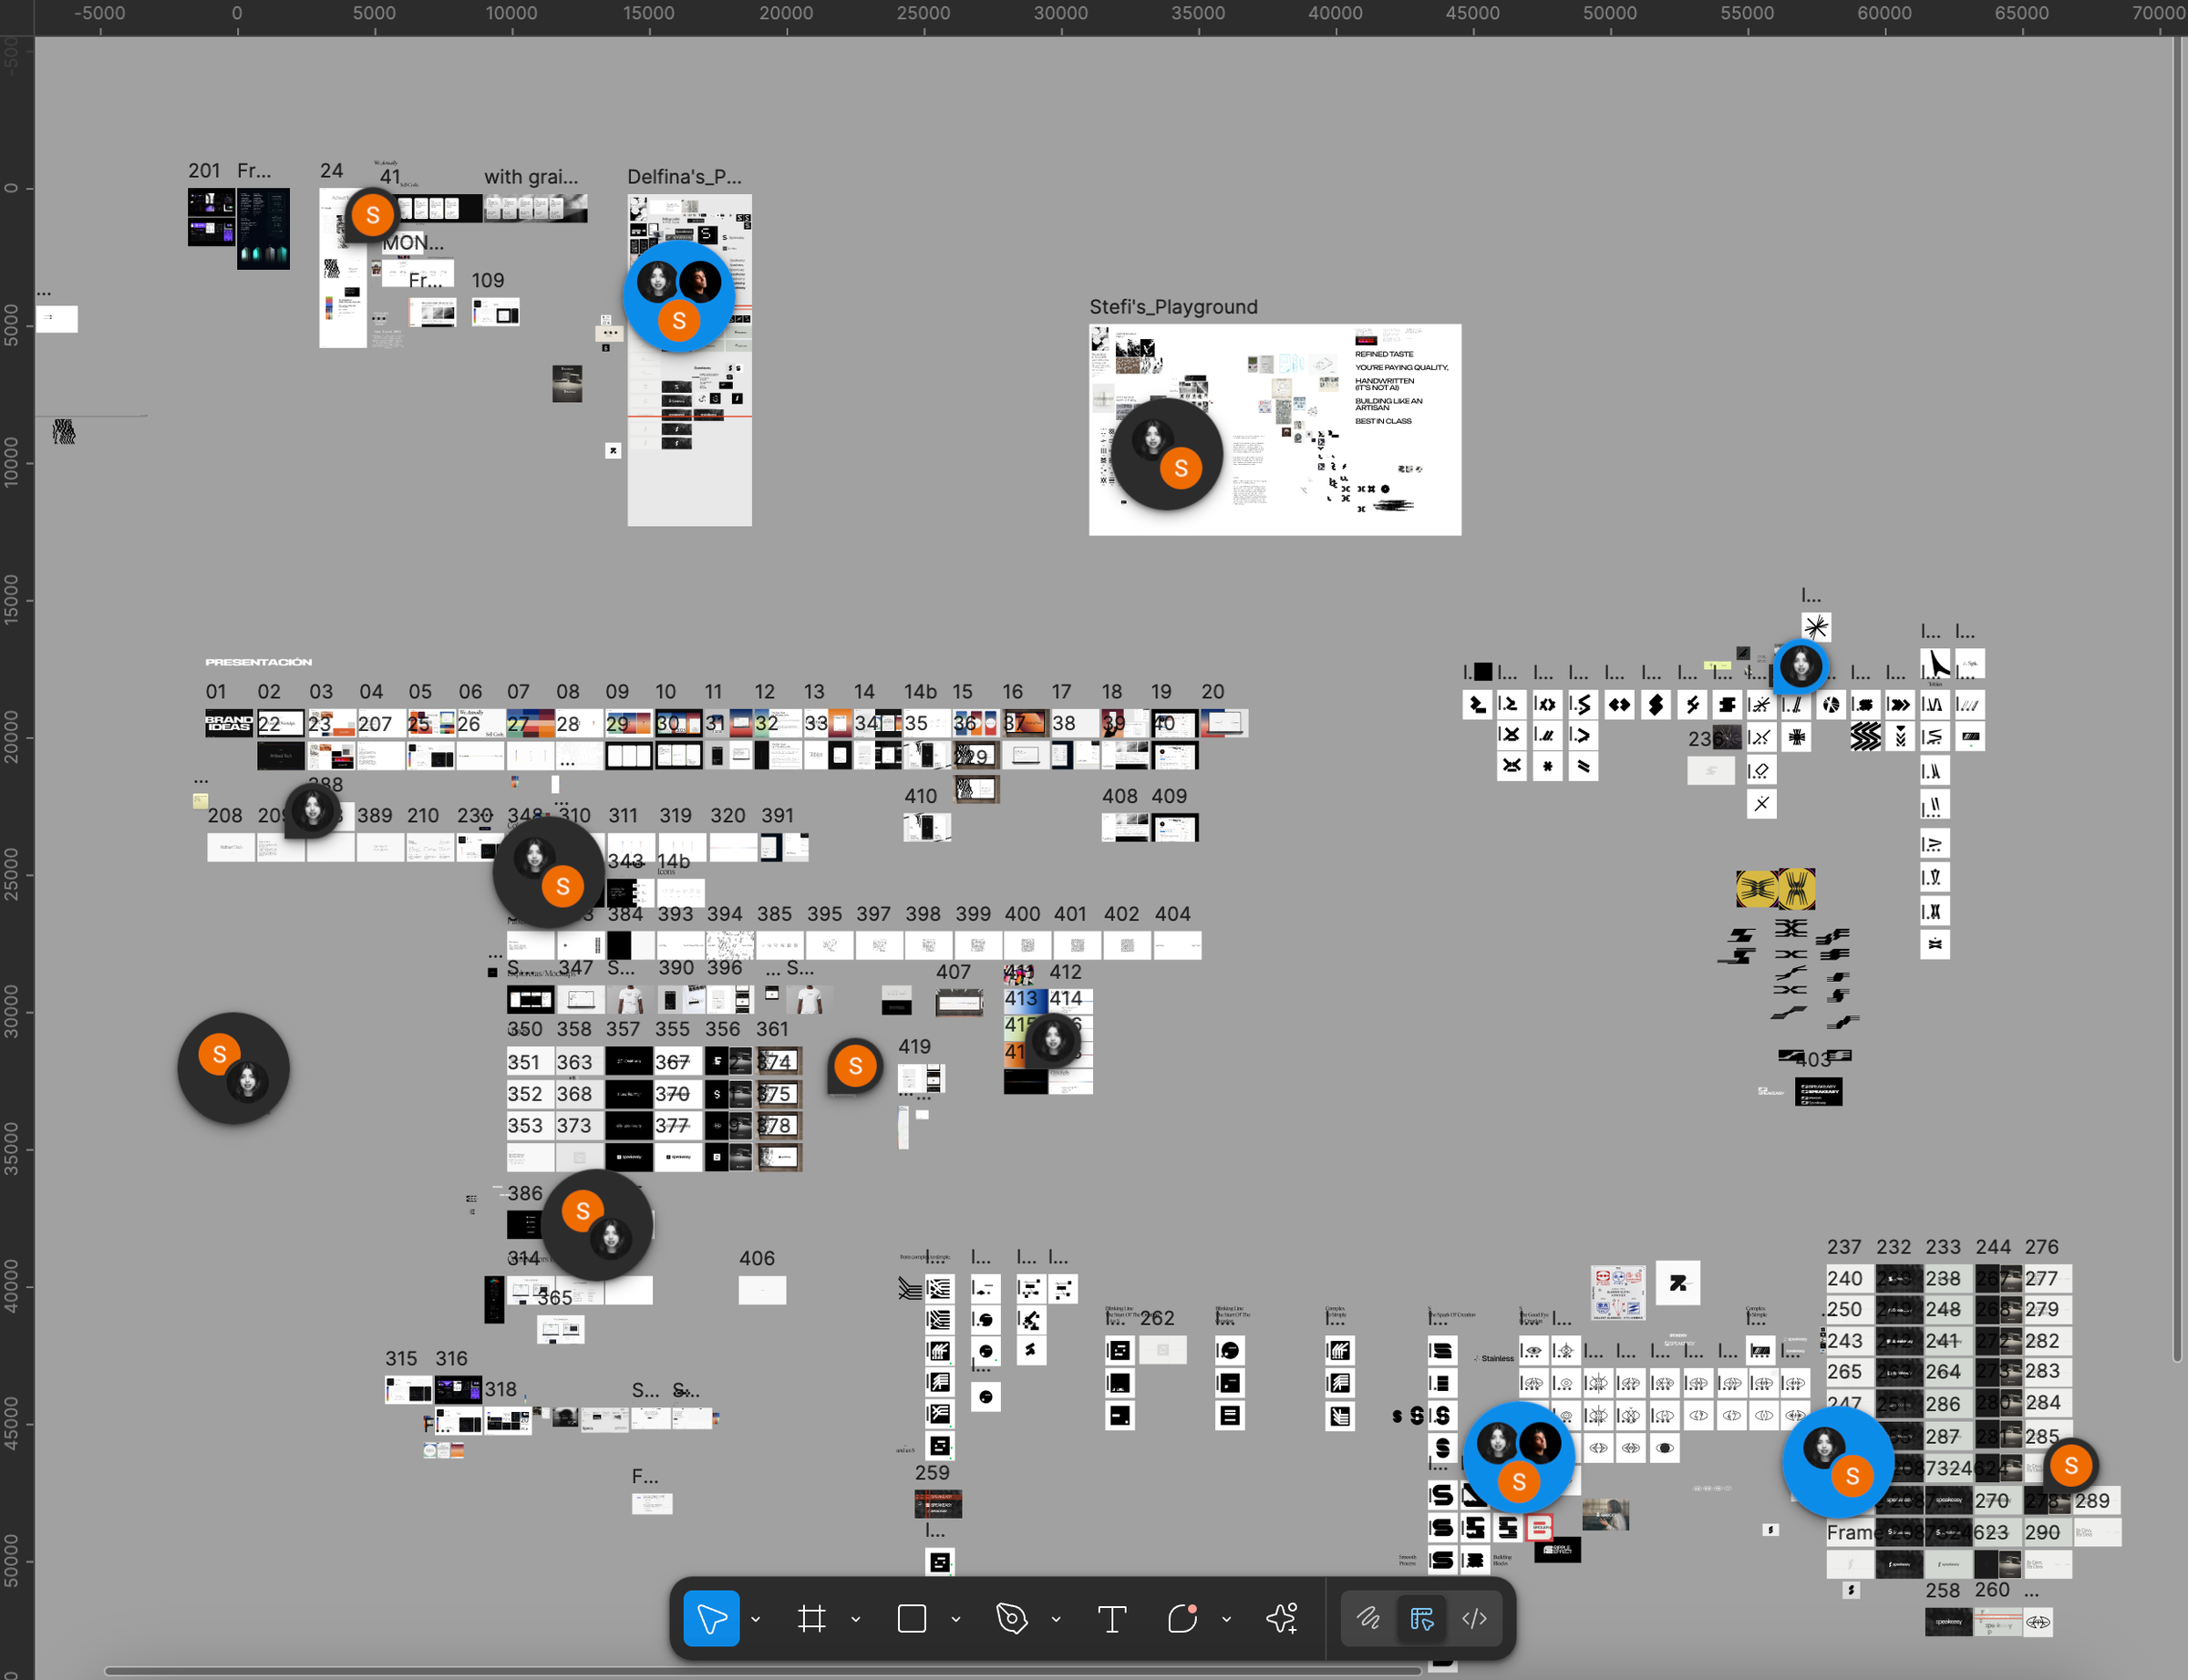Expand the Comment tools dropdown
The height and width of the screenshot is (1680, 2188).
pyautogui.click(x=1226, y=1619)
